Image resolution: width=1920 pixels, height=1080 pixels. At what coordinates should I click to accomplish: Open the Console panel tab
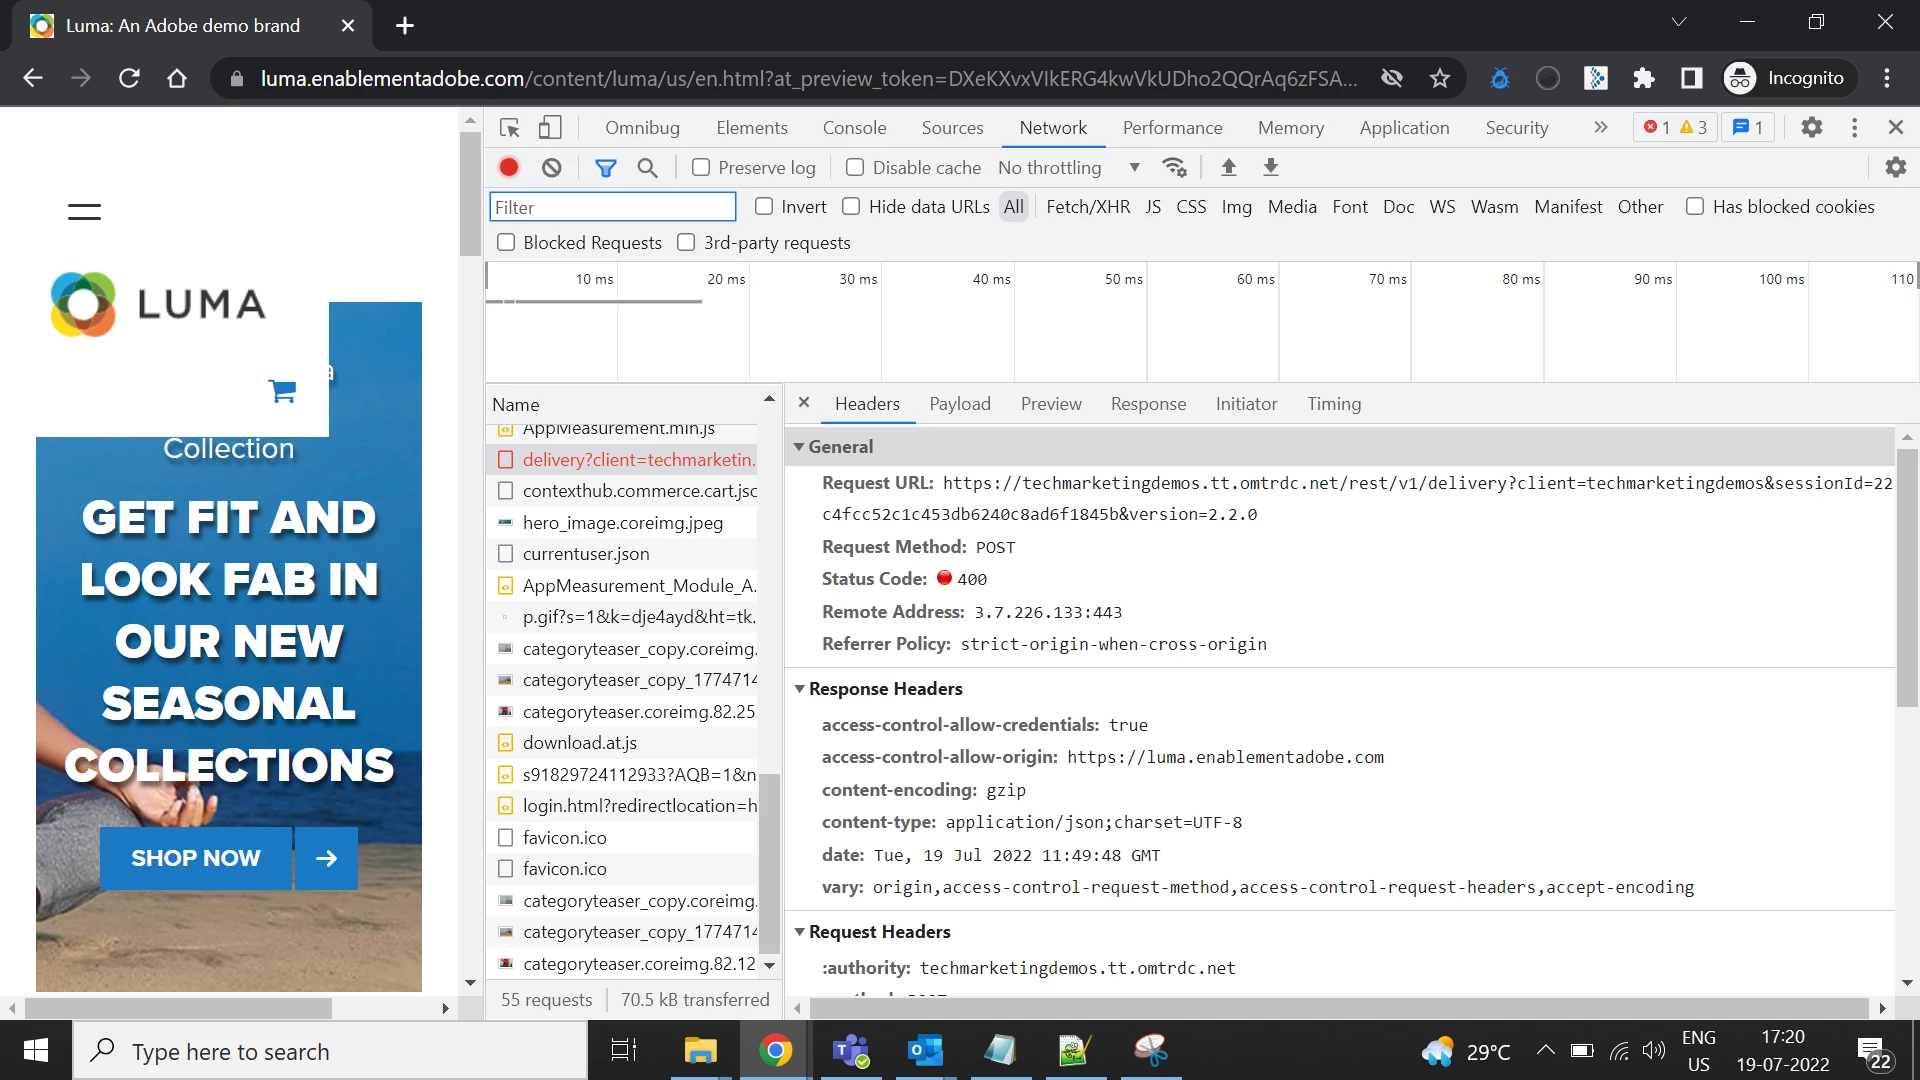coord(854,128)
